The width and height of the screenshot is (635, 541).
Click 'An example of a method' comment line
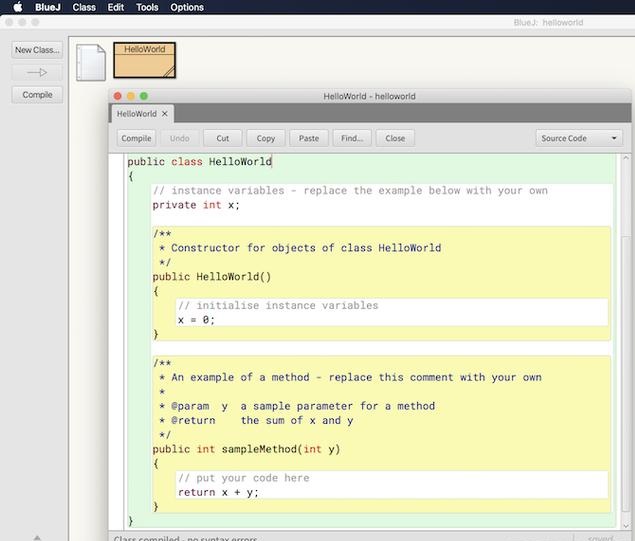pos(350,377)
